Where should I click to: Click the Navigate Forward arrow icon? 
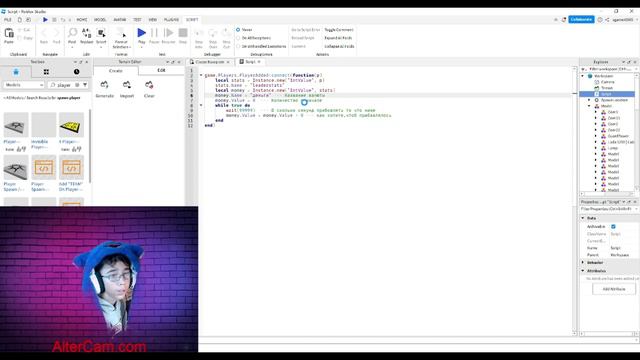click(x=56, y=33)
